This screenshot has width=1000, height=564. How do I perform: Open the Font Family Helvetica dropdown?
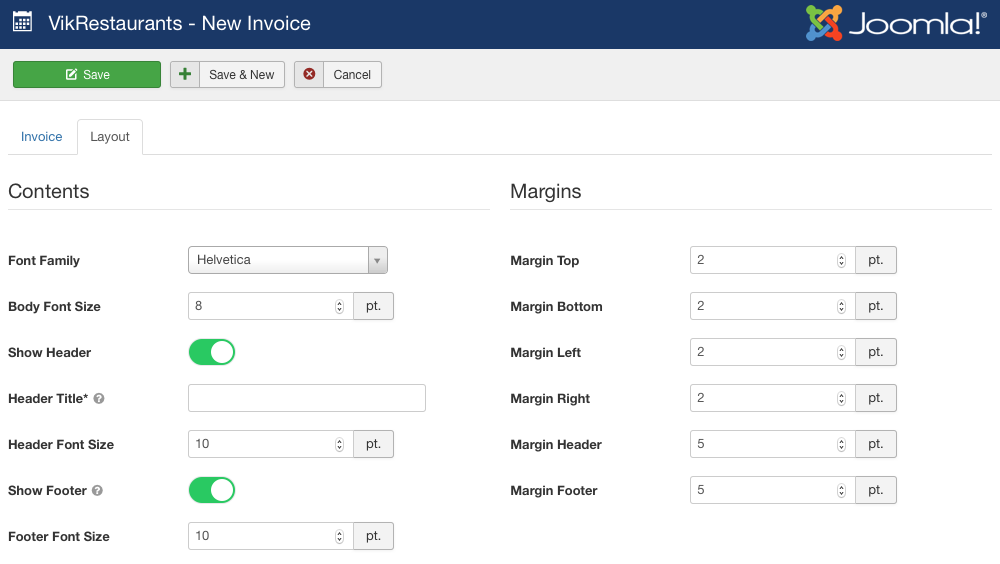point(288,260)
